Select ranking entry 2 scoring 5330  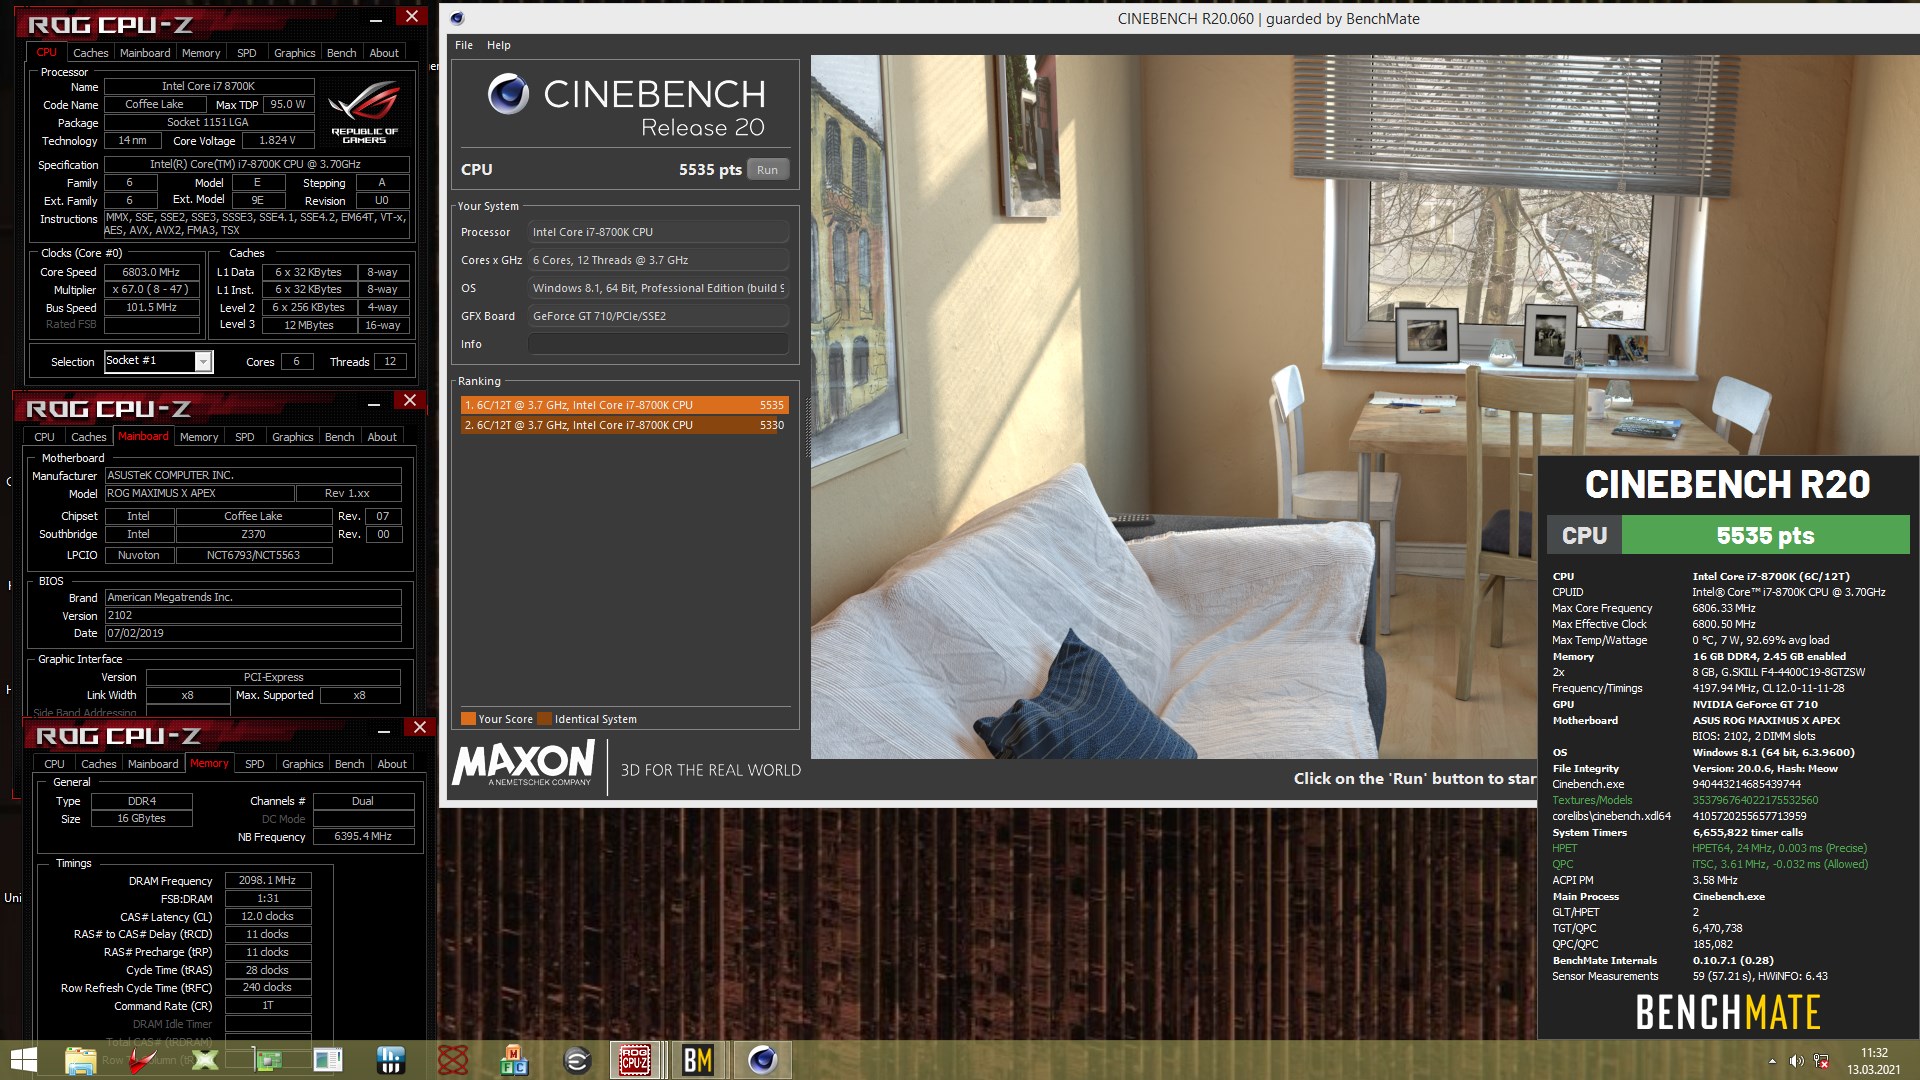pyautogui.click(x=624, y=425)
